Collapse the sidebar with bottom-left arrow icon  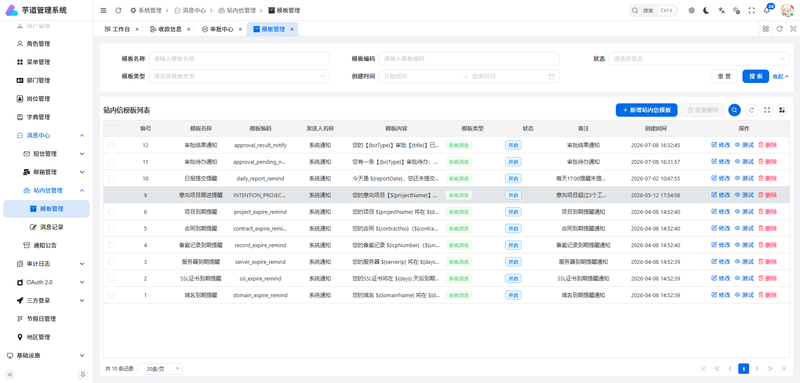pyautogui.click(x=10, y=375)
